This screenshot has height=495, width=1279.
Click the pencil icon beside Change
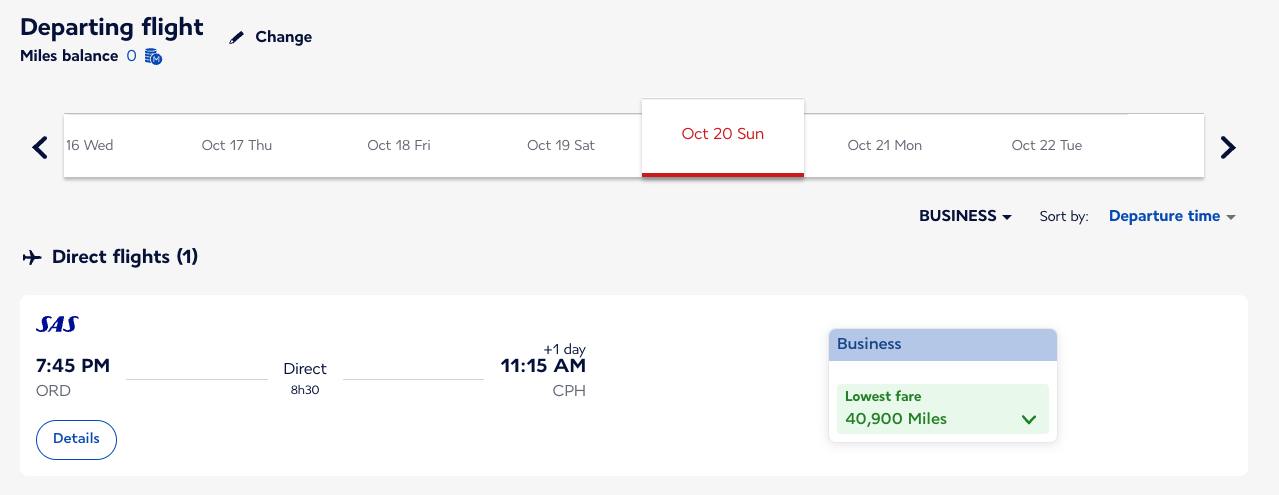237,37
